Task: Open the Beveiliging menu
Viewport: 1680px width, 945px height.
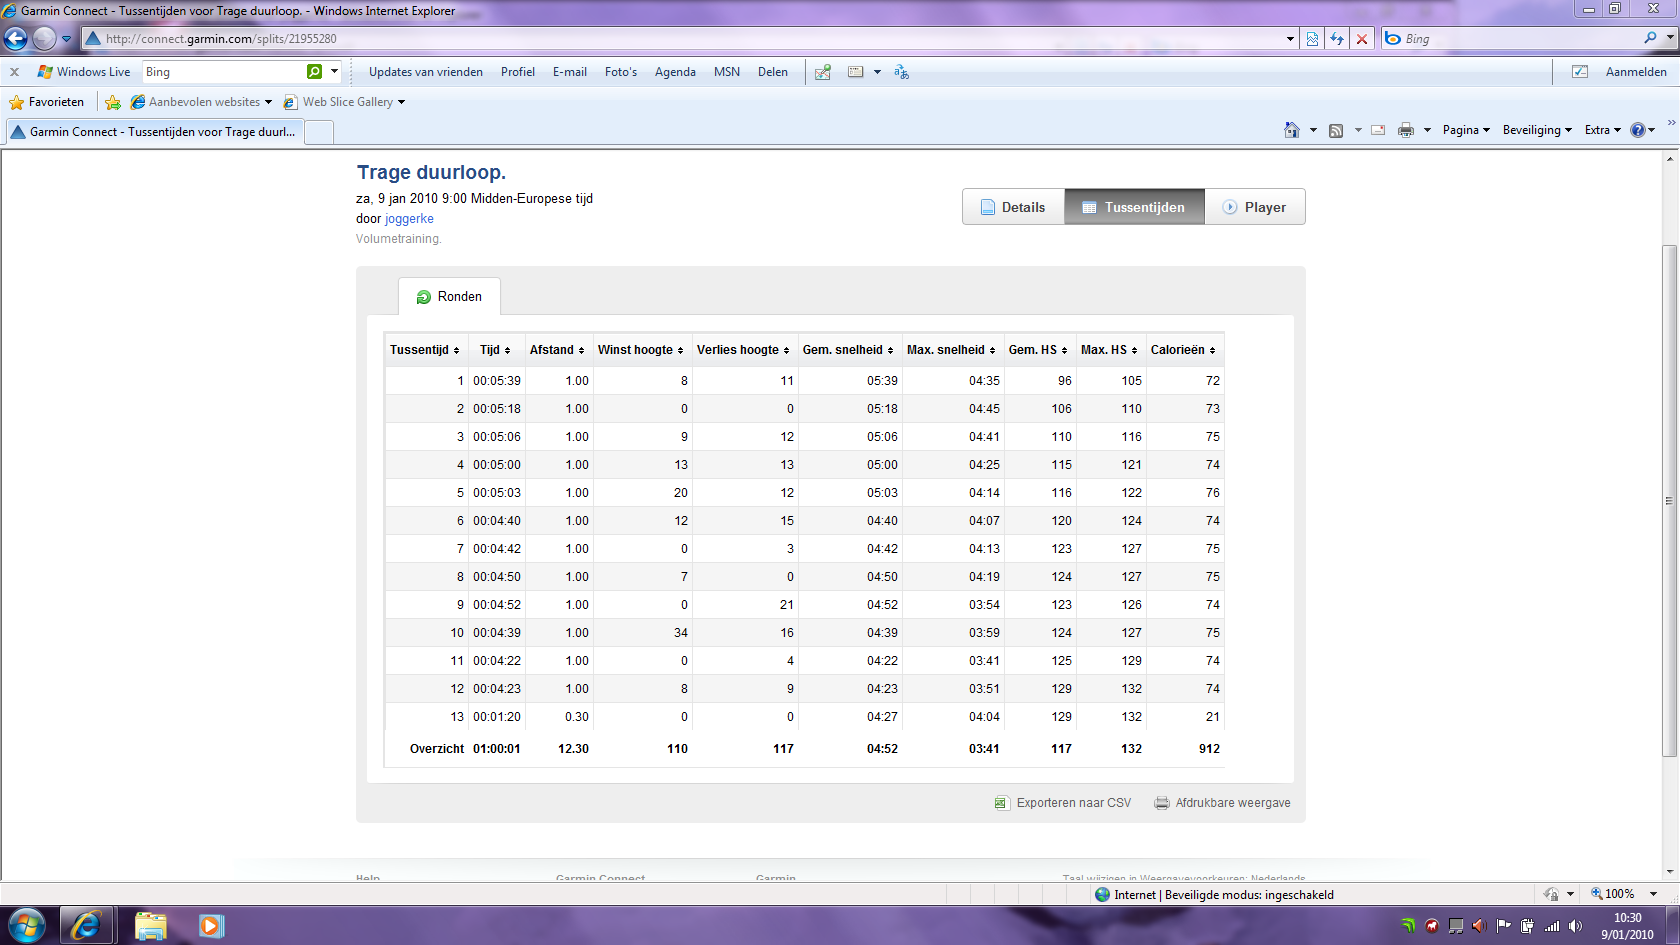Action: point(1537,130)
